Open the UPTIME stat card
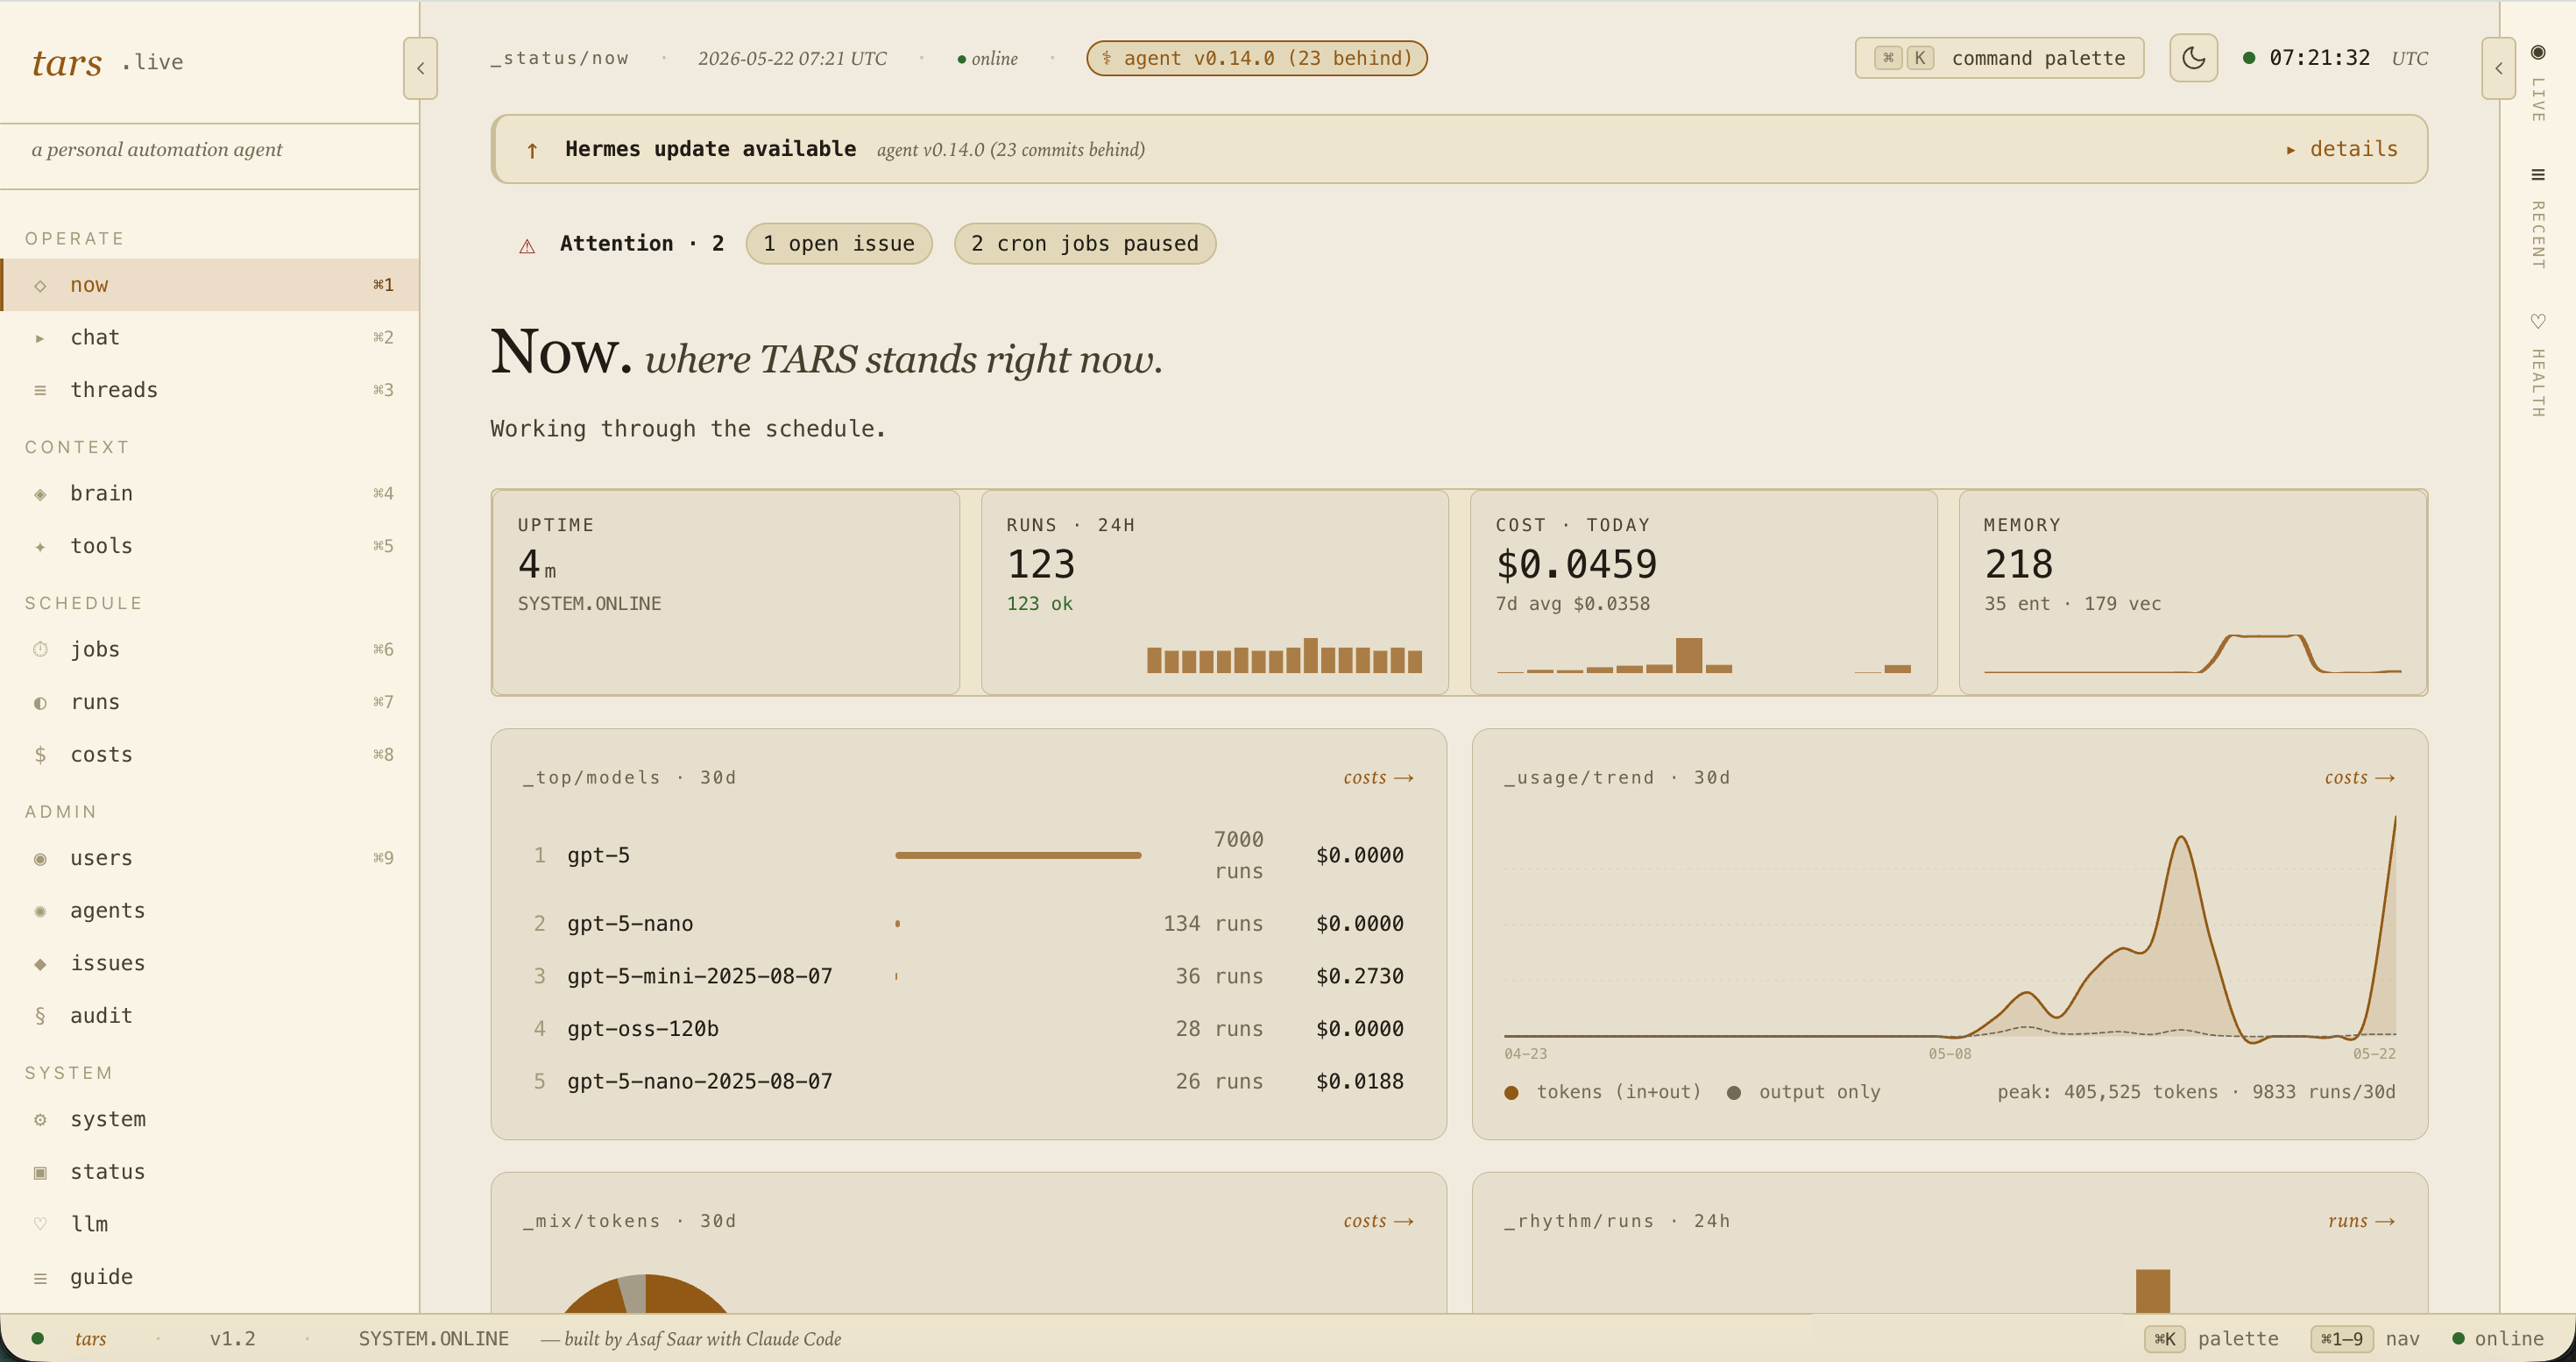This screenshot has height=1362, width=2576. point(726,592)
